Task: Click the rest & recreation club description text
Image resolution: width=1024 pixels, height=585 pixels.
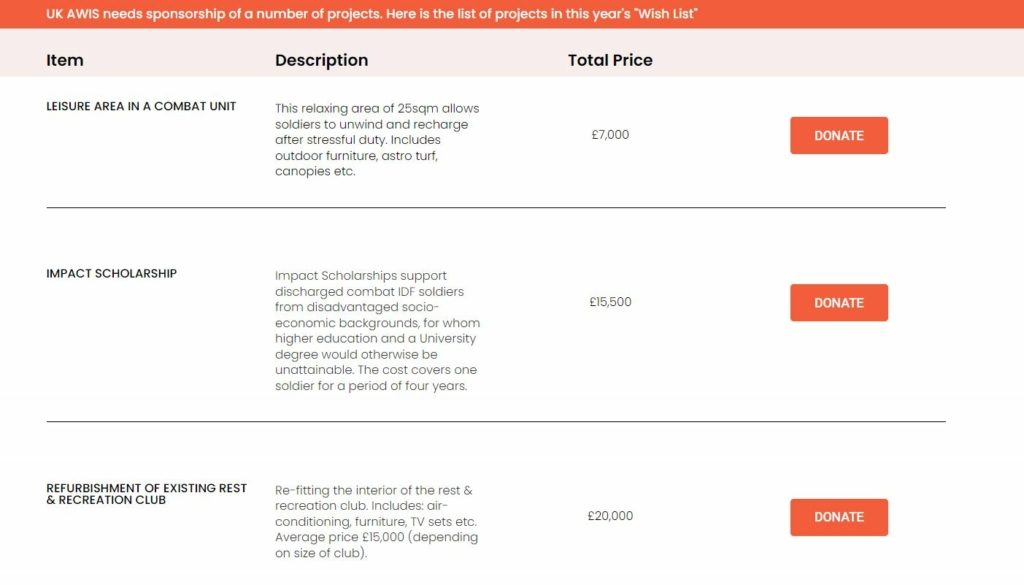Action: click(x=376, y=522)
